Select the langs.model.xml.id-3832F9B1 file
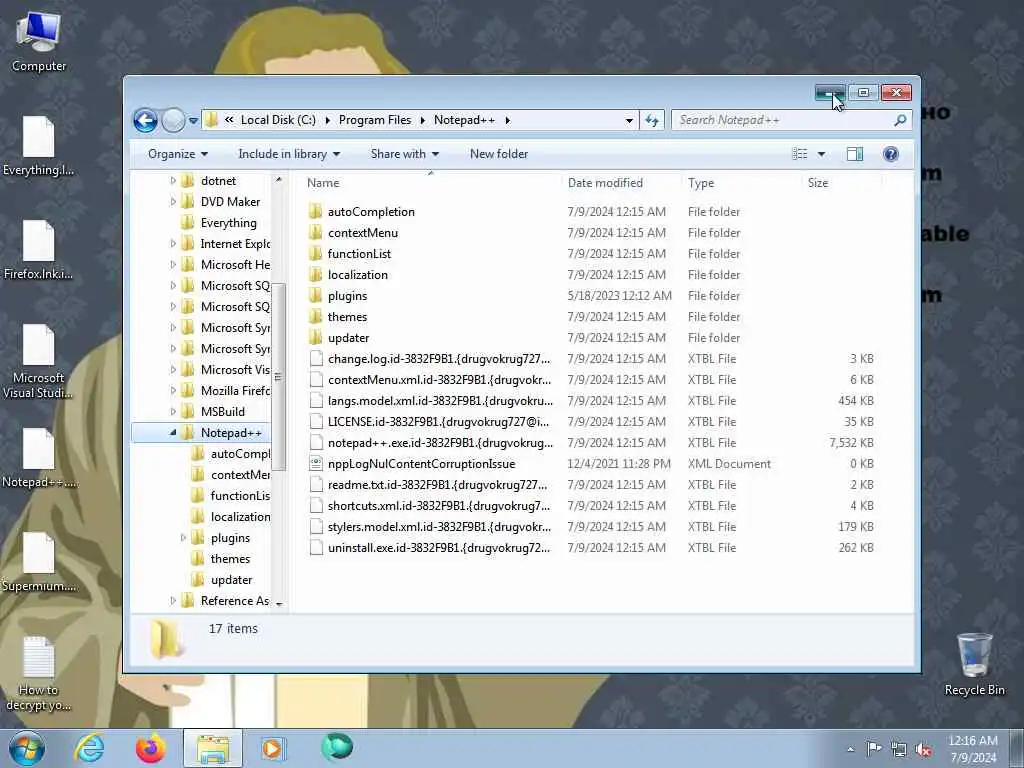Image resolution: width=1024 pixels, height=768 pixels. tap(440, 400)
